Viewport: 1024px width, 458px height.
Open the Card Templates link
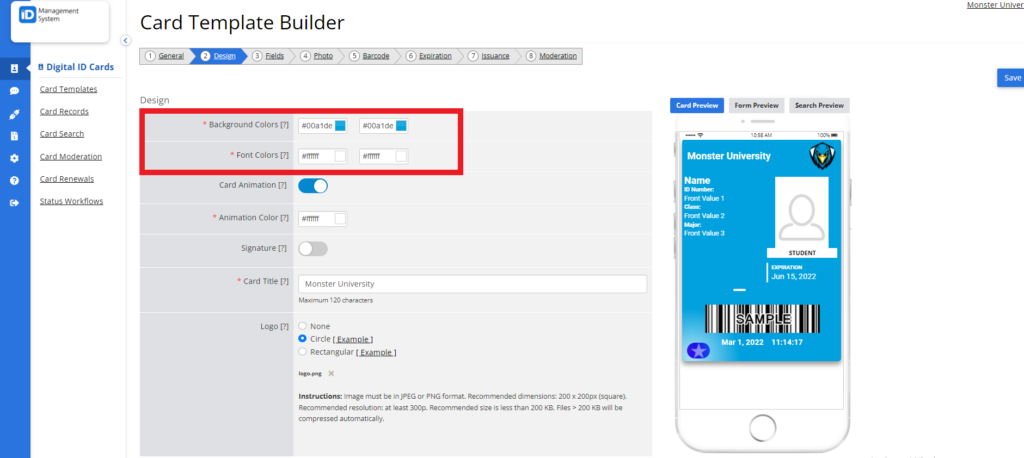(69, 89)
